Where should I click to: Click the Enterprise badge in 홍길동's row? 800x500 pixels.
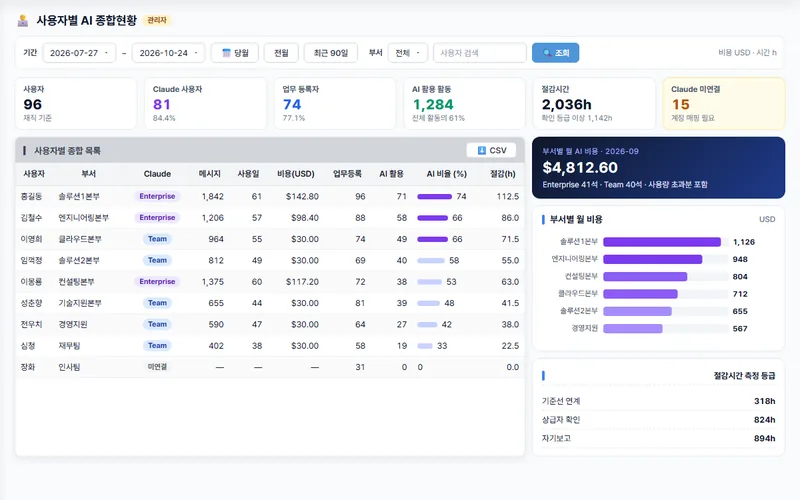[x=157, y=196]
